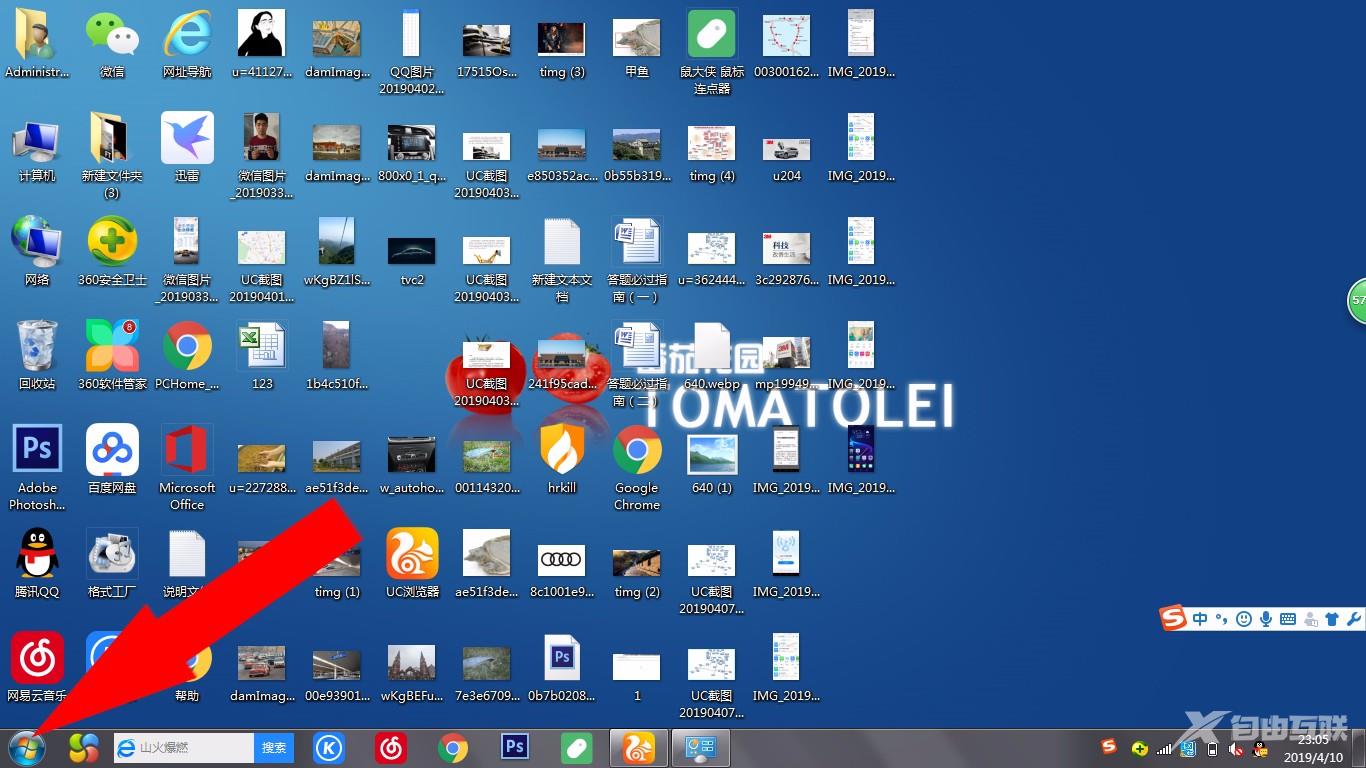This screenshot has height=768, width=1366.
Task: Open Kugou music from the taskbar
Action: point(329,748)
